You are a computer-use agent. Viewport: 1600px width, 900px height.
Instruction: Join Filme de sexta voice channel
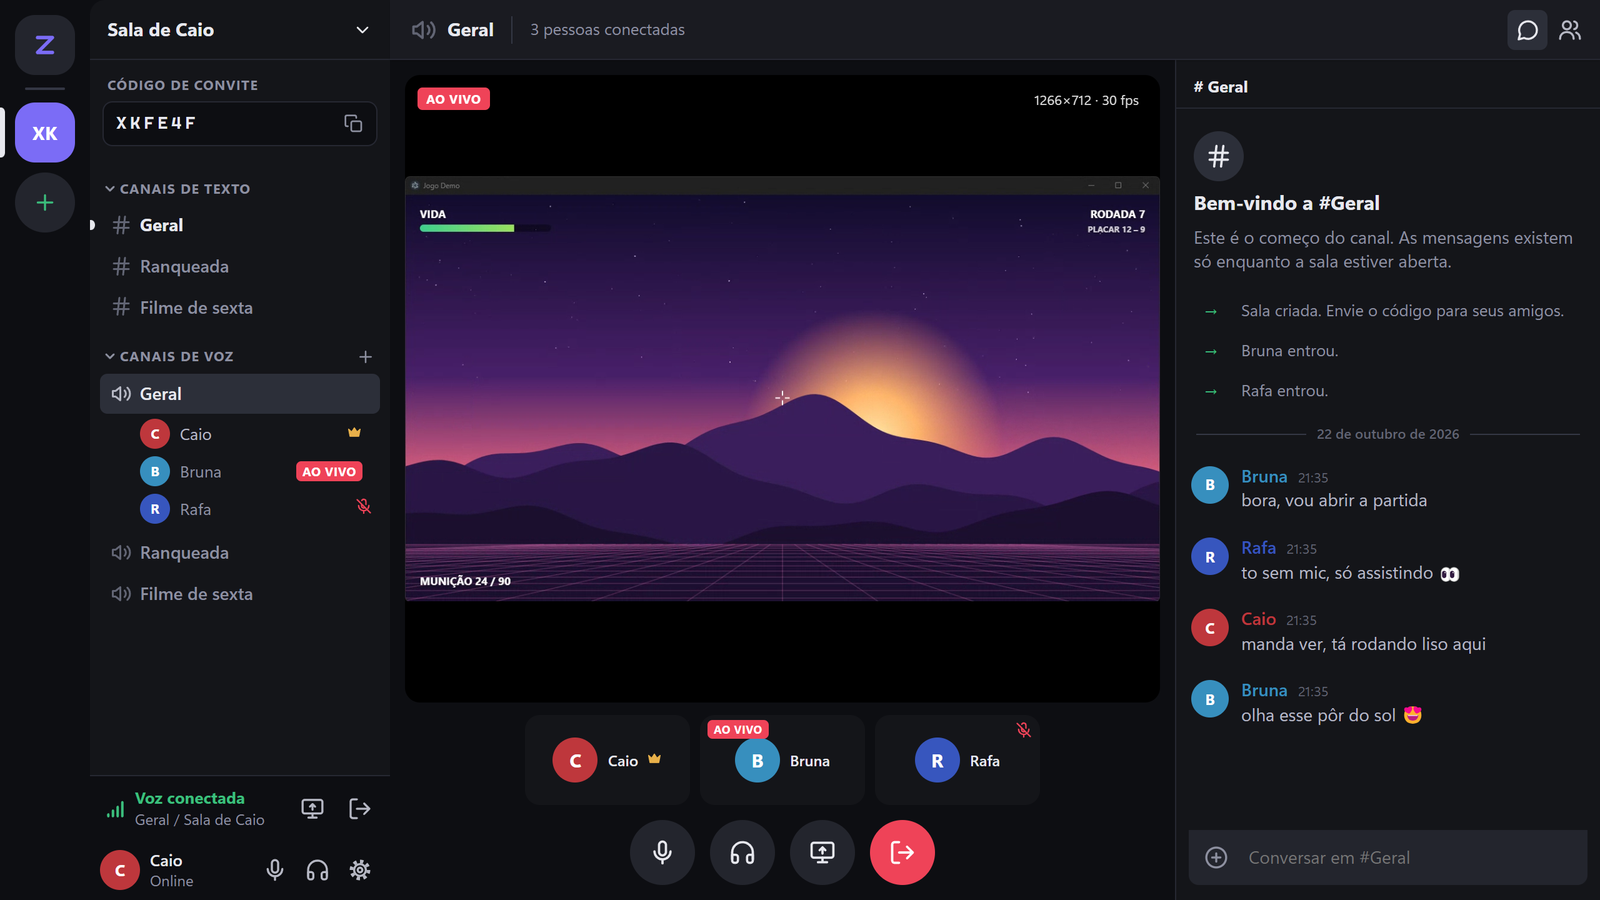(x=240, y=594)
